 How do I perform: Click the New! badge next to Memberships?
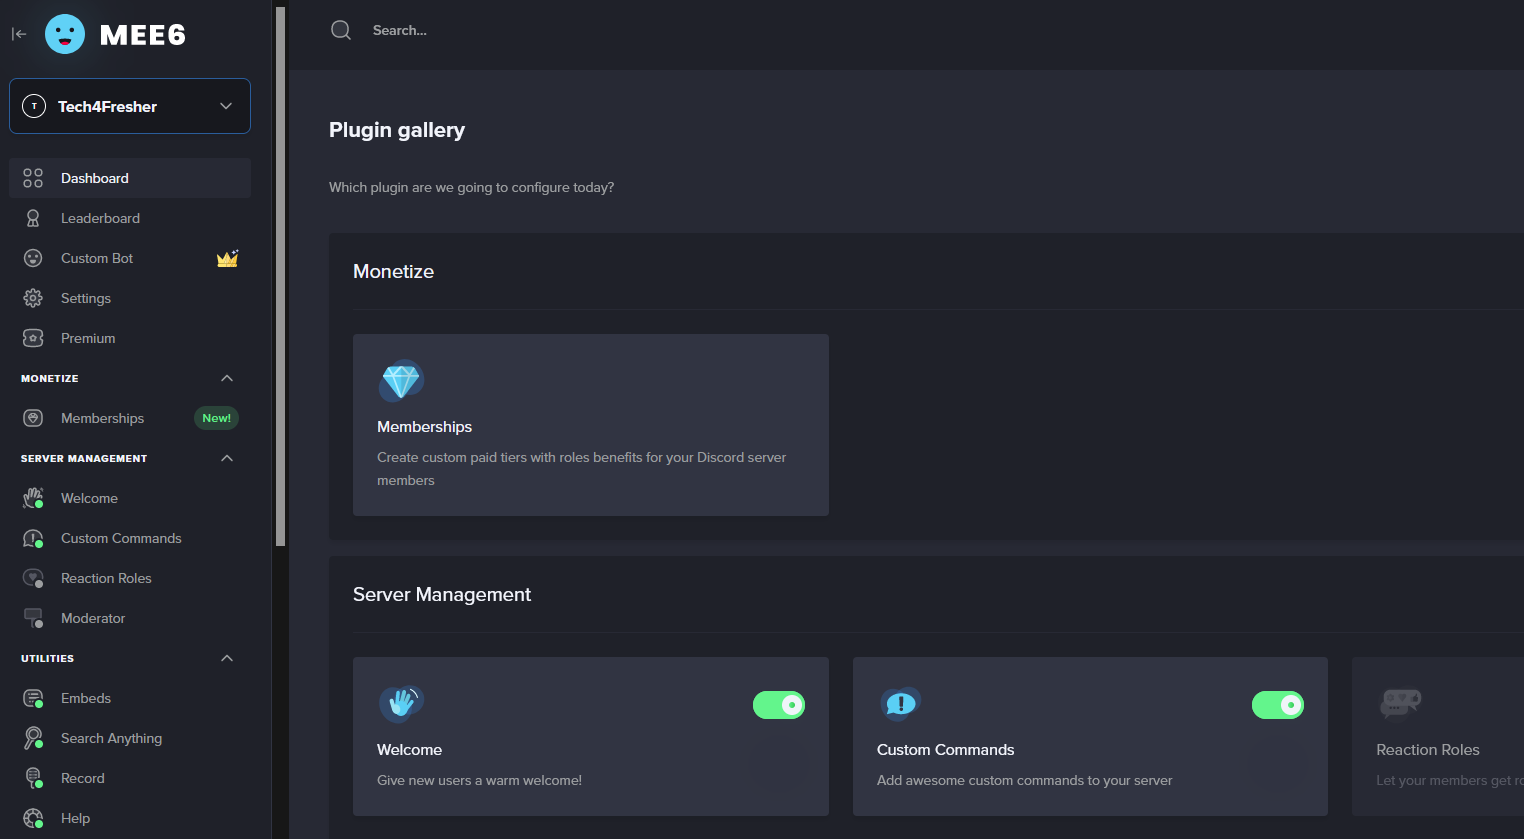coord(216,418)
